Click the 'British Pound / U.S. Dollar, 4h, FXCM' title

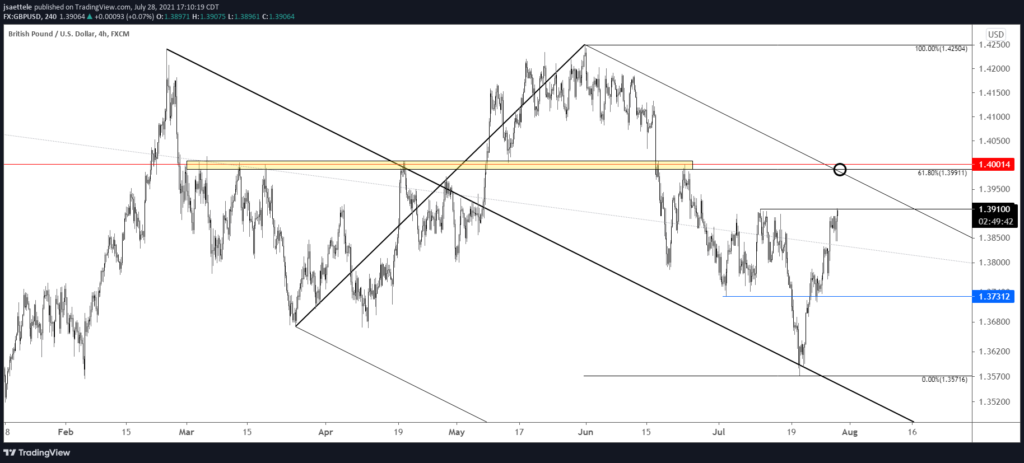[69, 33]
